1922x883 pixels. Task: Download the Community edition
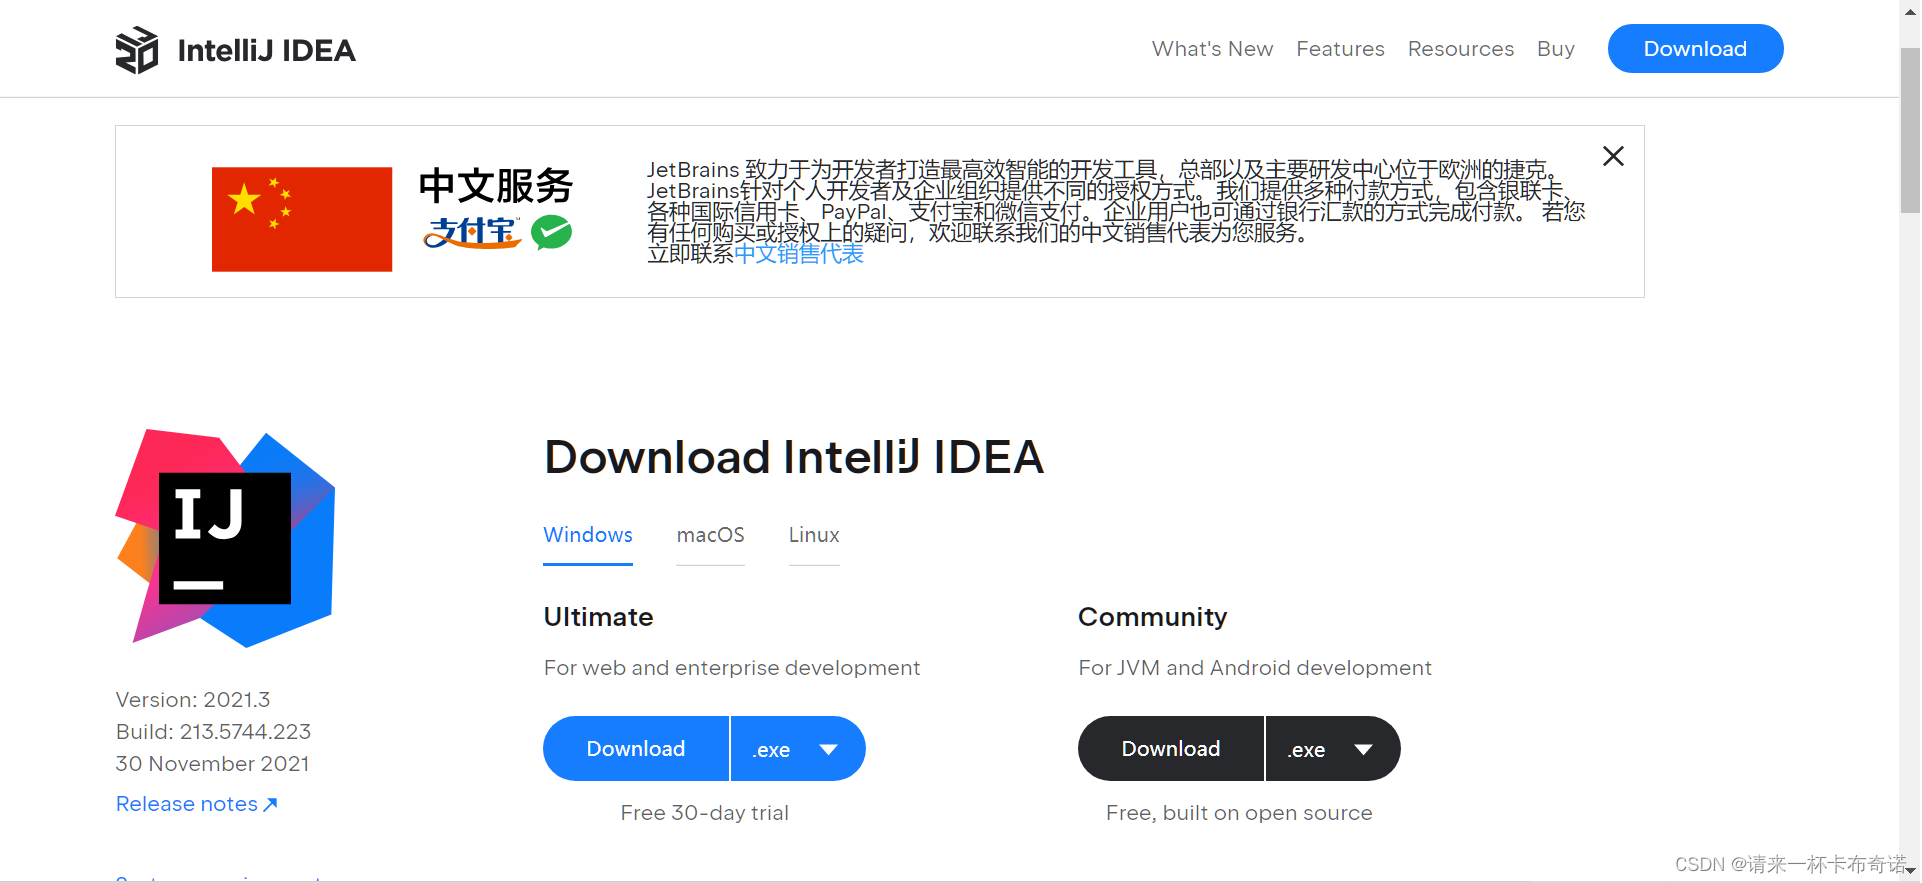[x=1171, y=749]
